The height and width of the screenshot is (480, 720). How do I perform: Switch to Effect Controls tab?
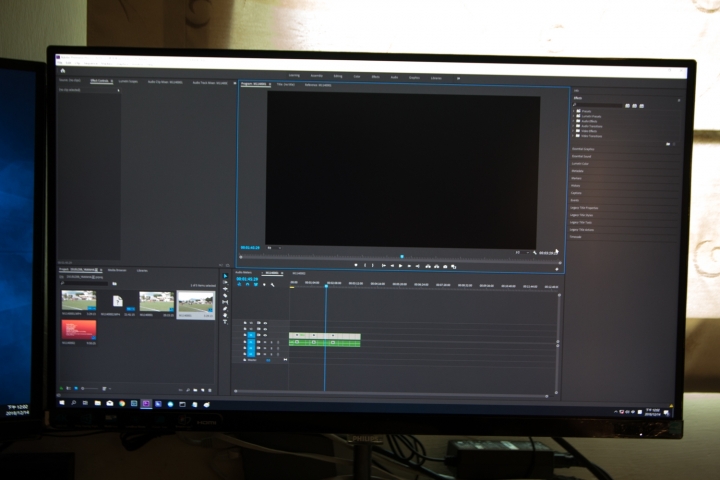pos(99,81)
